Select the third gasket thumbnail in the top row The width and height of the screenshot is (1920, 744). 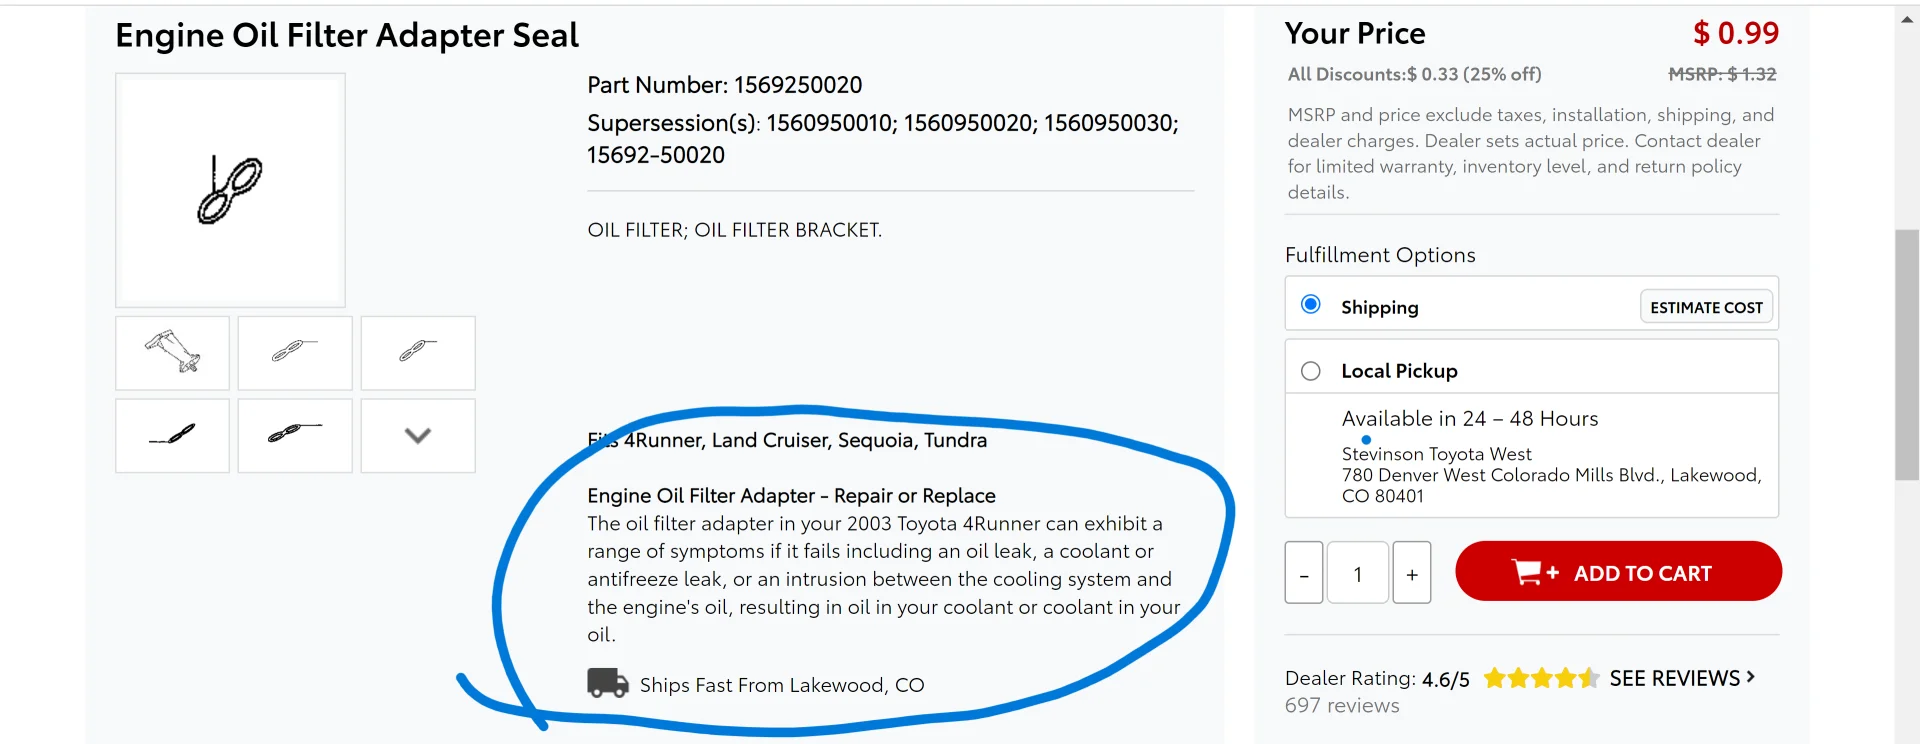coord(418,353)
